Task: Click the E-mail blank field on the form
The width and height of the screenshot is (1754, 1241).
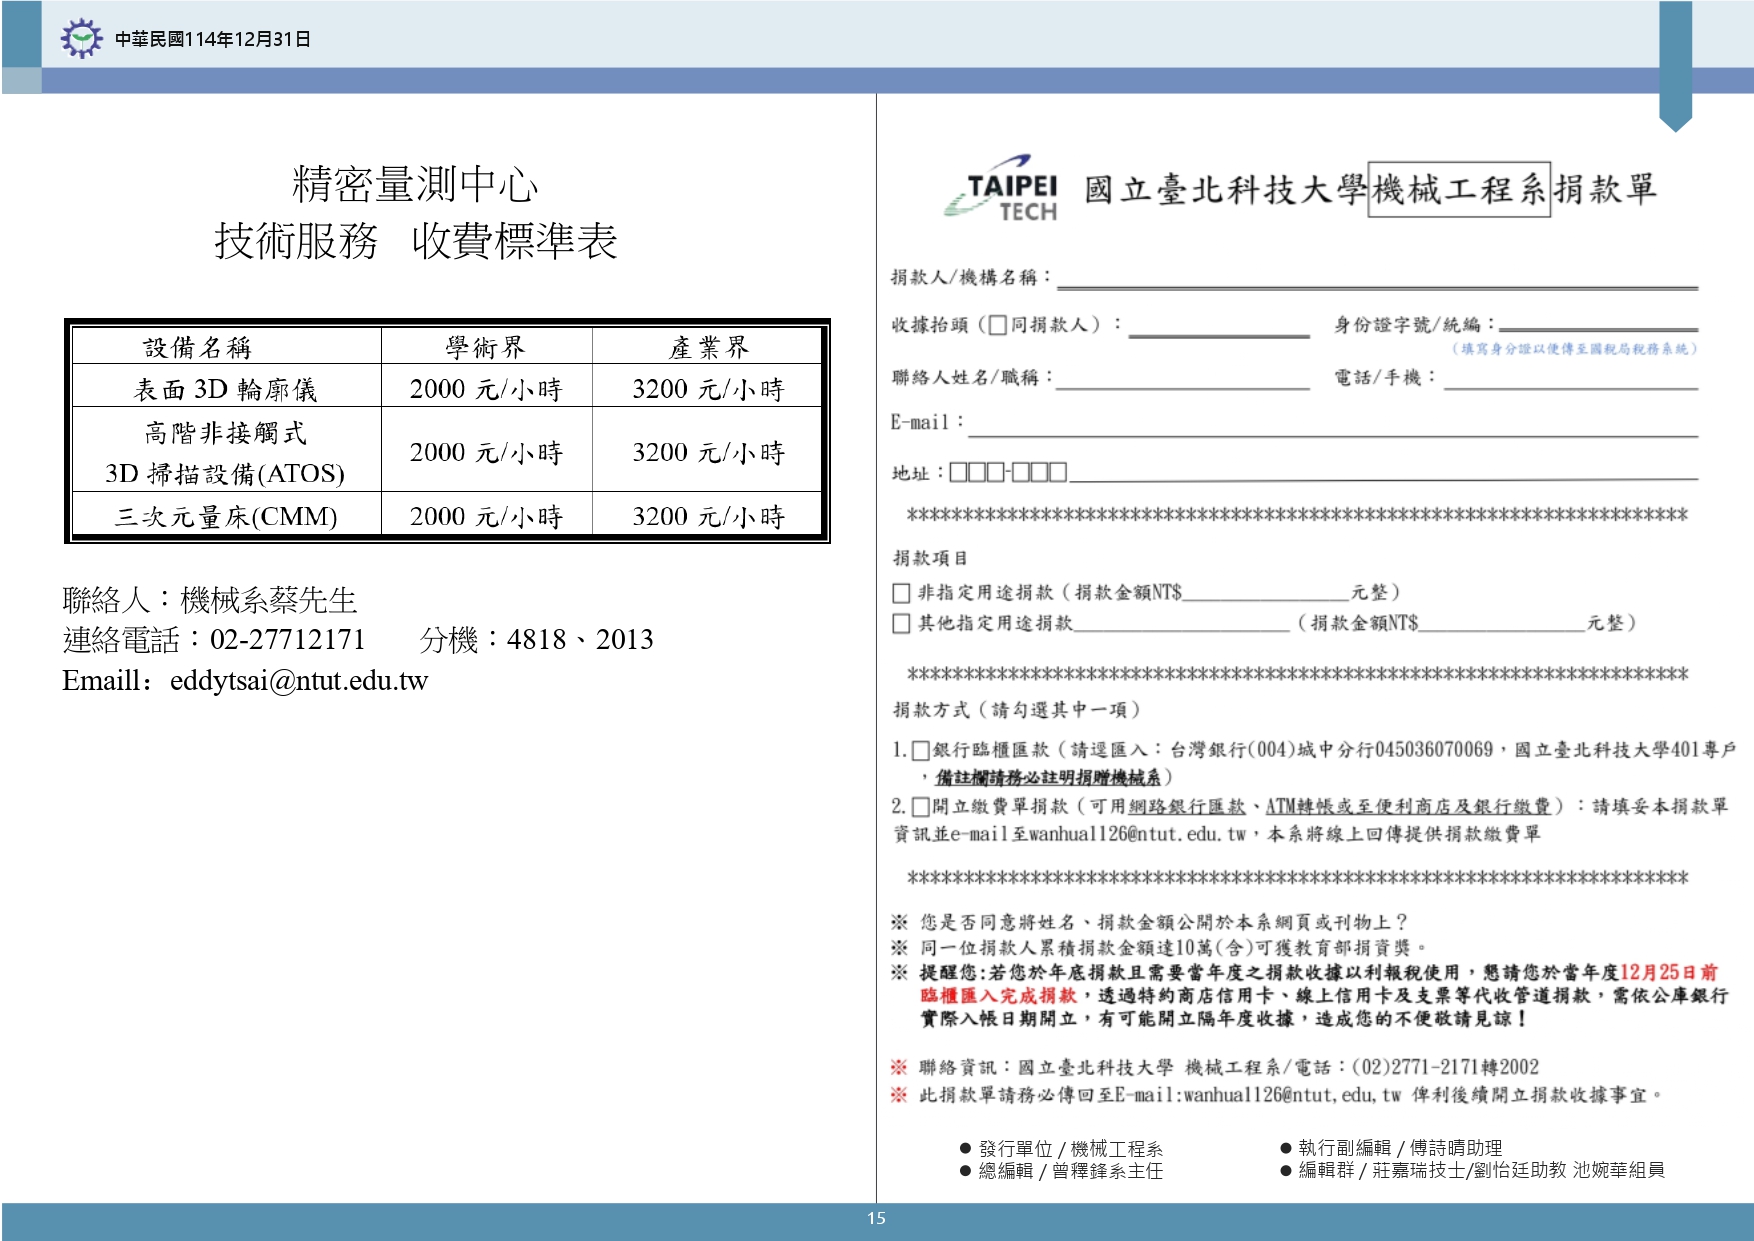Action: (x=1332, y=428)
